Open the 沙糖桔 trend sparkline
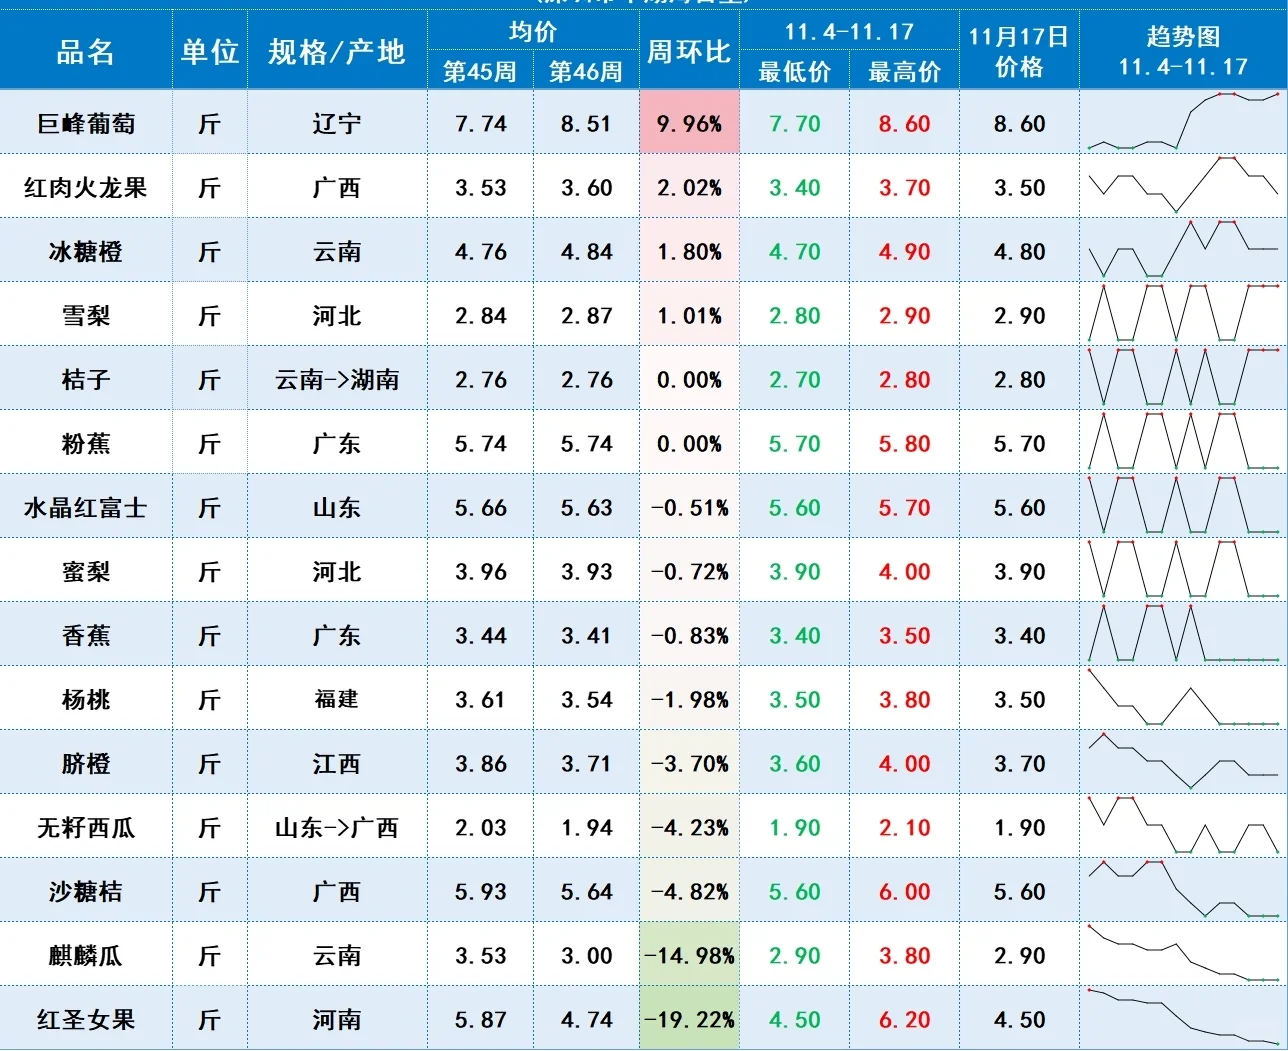The height and width of the screenshot is (1051, 1288). (1183, 890)
